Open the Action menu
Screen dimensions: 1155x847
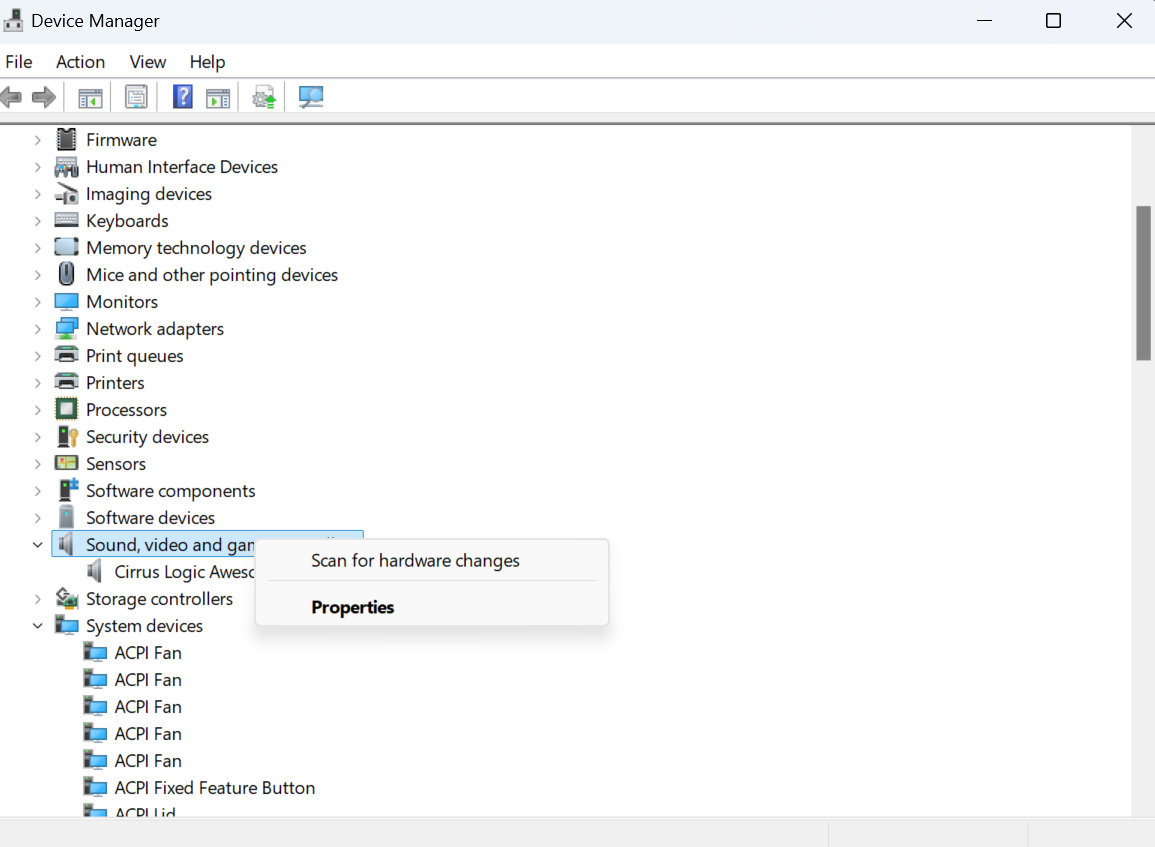pyautogui.click(x=80, y=62)
